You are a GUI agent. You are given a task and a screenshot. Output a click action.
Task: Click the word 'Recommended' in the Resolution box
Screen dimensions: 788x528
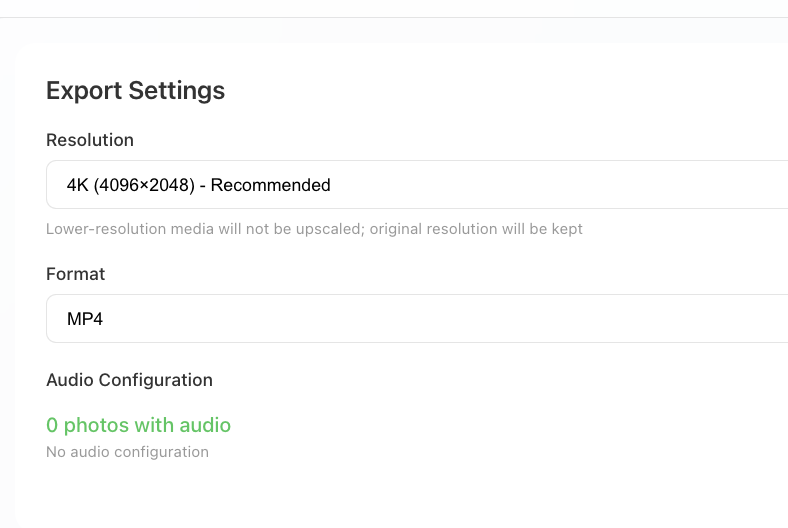click(271, 185)
